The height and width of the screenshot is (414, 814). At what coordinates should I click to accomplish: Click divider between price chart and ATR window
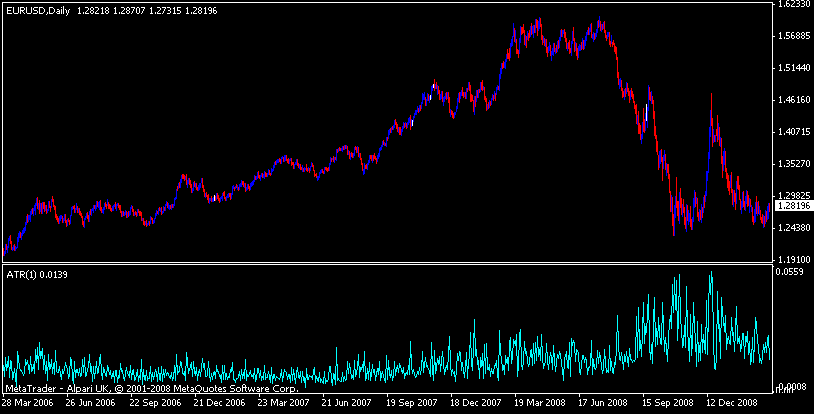coord(387,264)
